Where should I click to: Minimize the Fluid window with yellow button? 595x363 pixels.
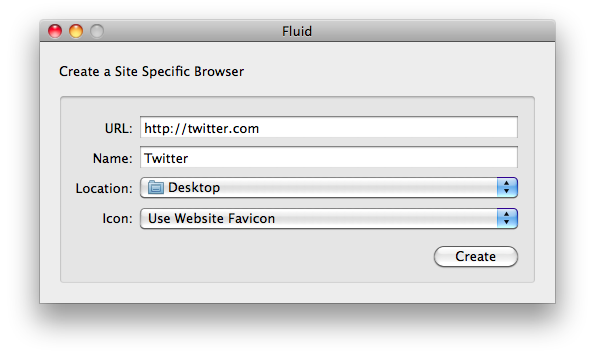76,31
